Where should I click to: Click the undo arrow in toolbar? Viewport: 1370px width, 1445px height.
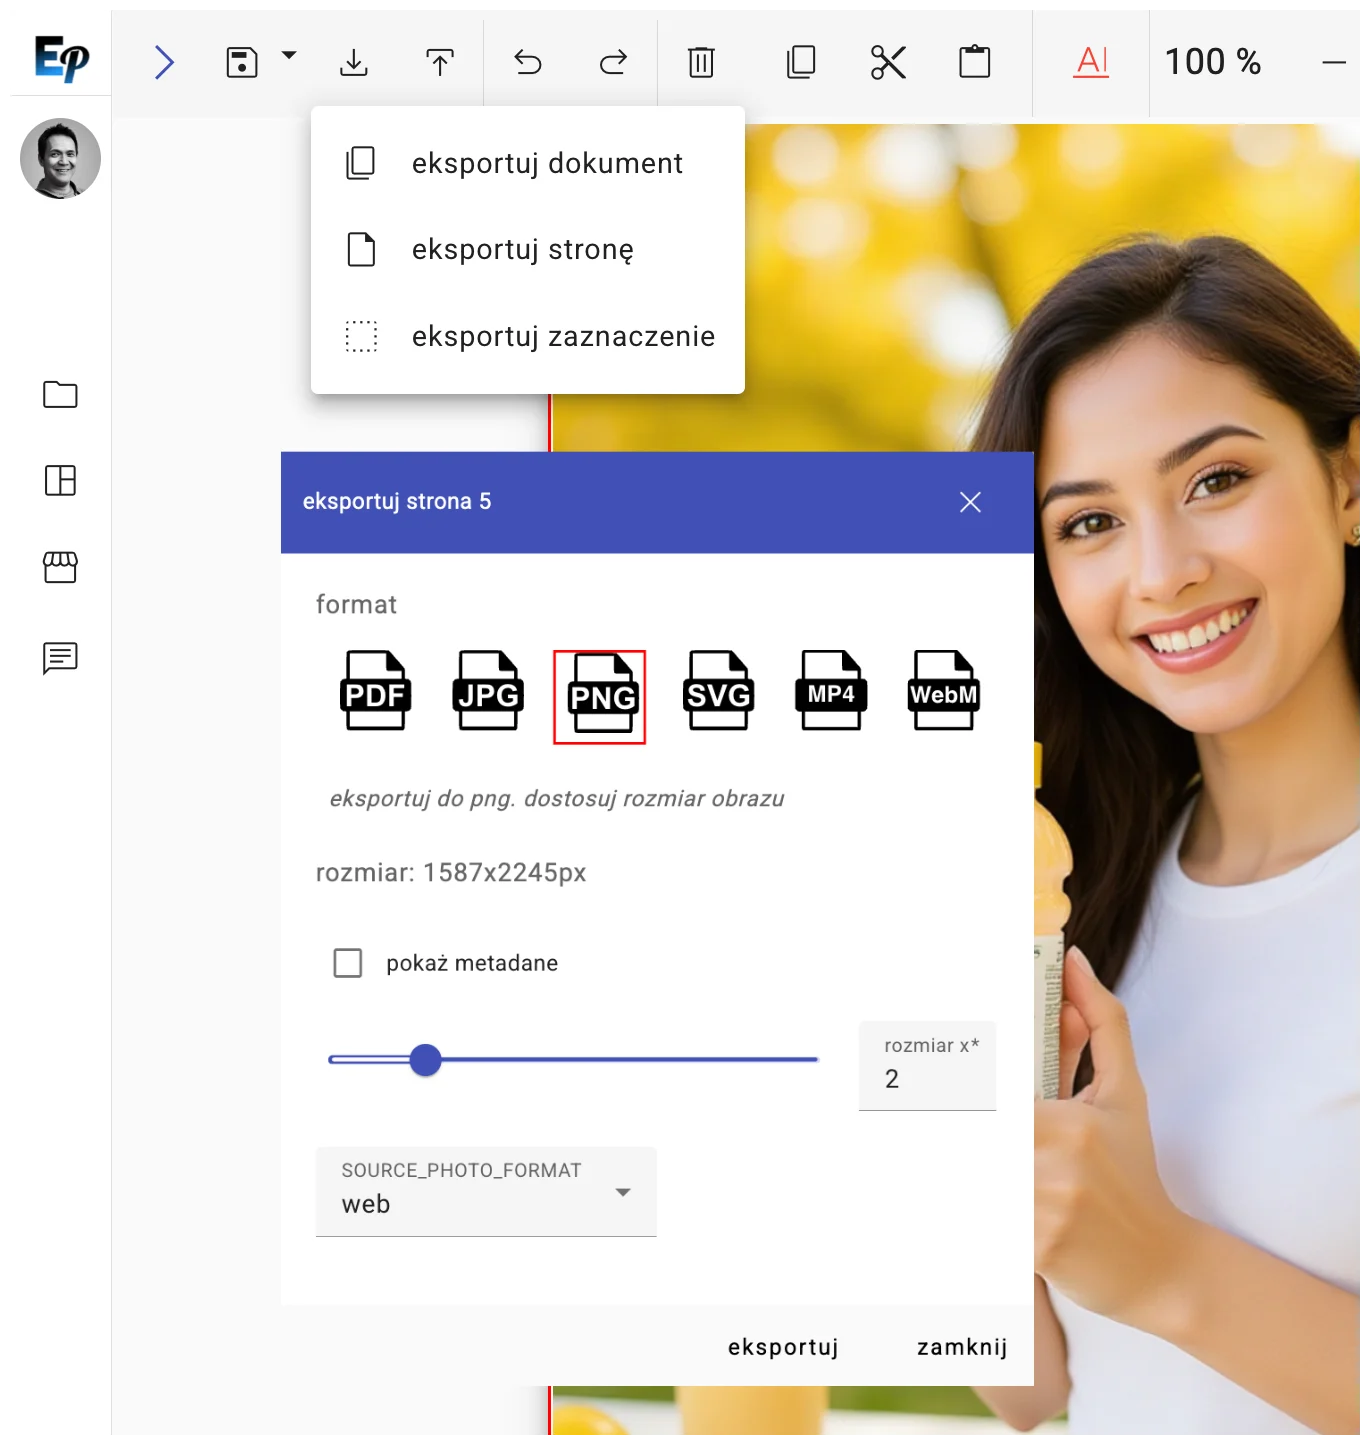(528, 63)
